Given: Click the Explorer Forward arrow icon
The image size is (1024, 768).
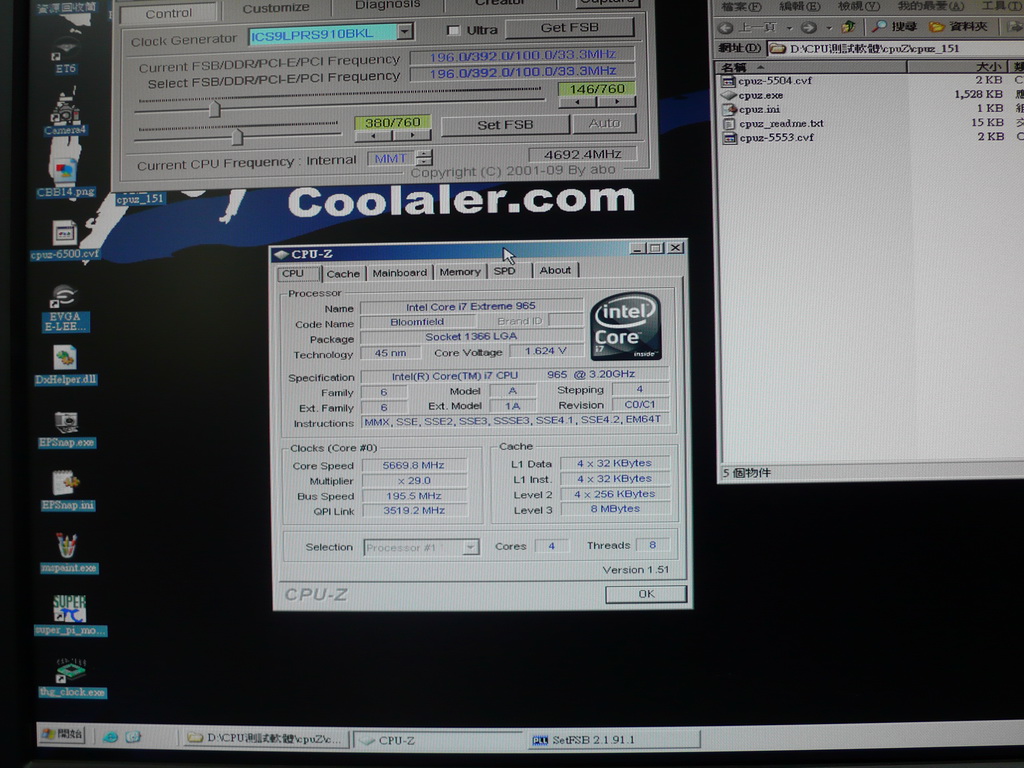Looking at the screenshot, I should tap(808, 27).
